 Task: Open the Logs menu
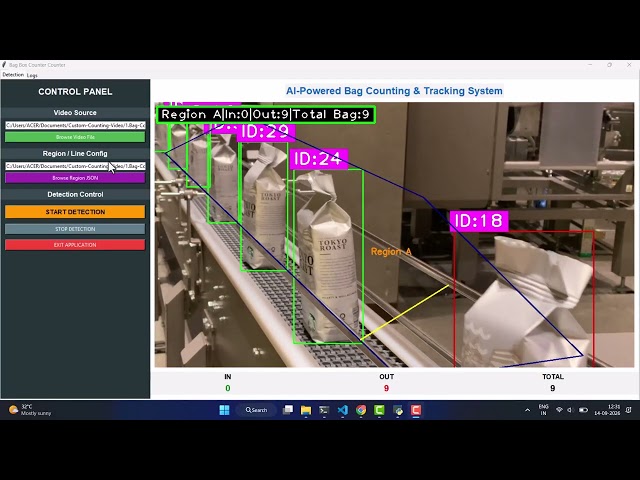click(x=32, y=75)
